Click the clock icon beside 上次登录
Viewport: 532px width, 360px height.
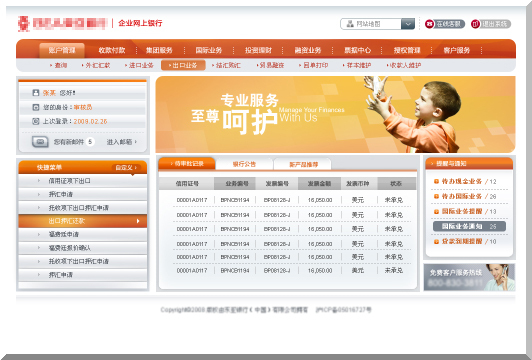click(35, 121)
